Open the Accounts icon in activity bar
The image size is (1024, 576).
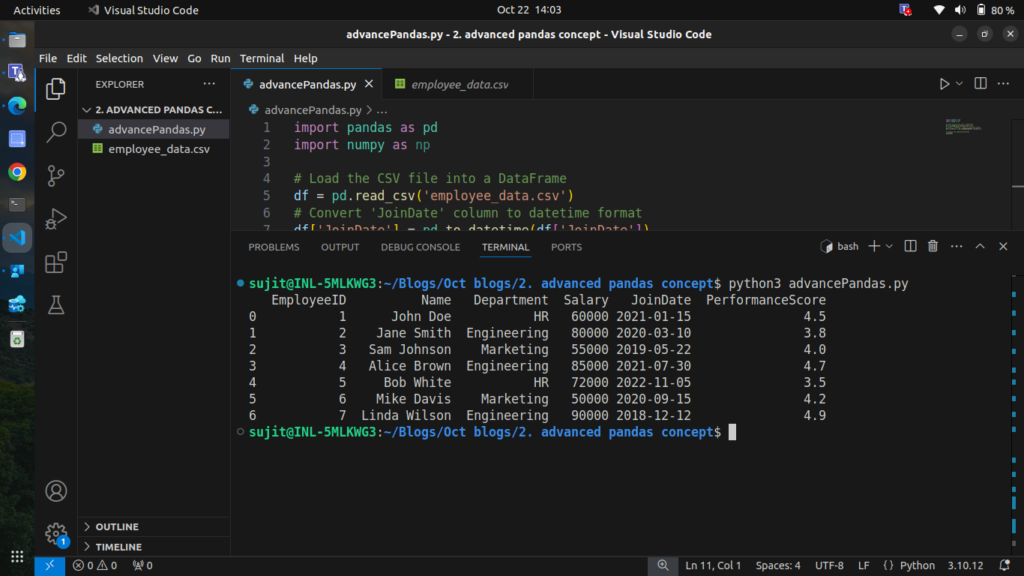click(57, 491)
